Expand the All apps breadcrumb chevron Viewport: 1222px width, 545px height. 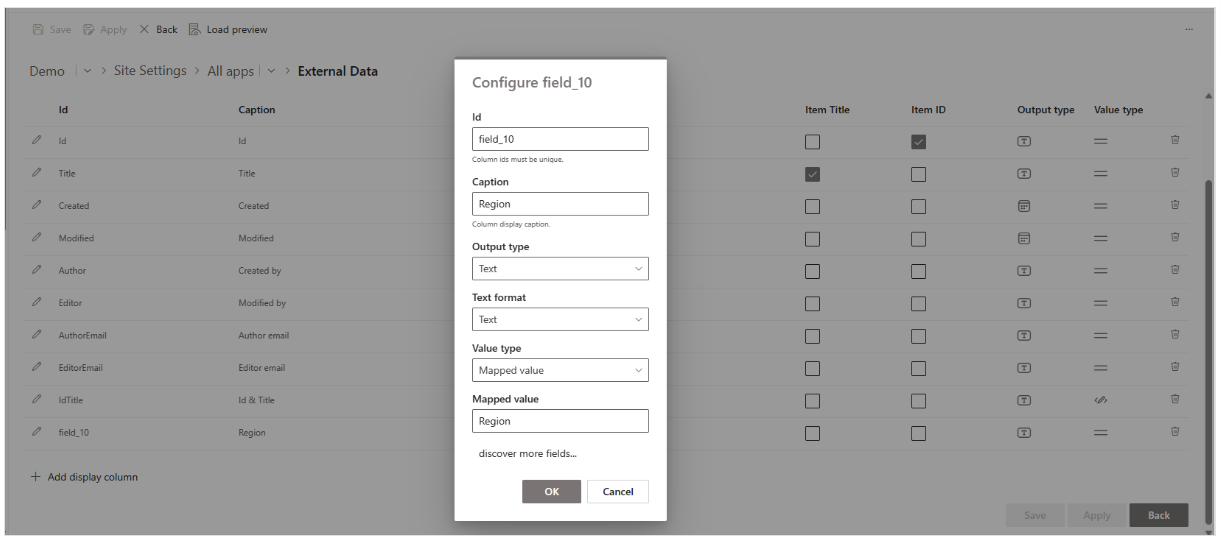click(x=272, y=71)
